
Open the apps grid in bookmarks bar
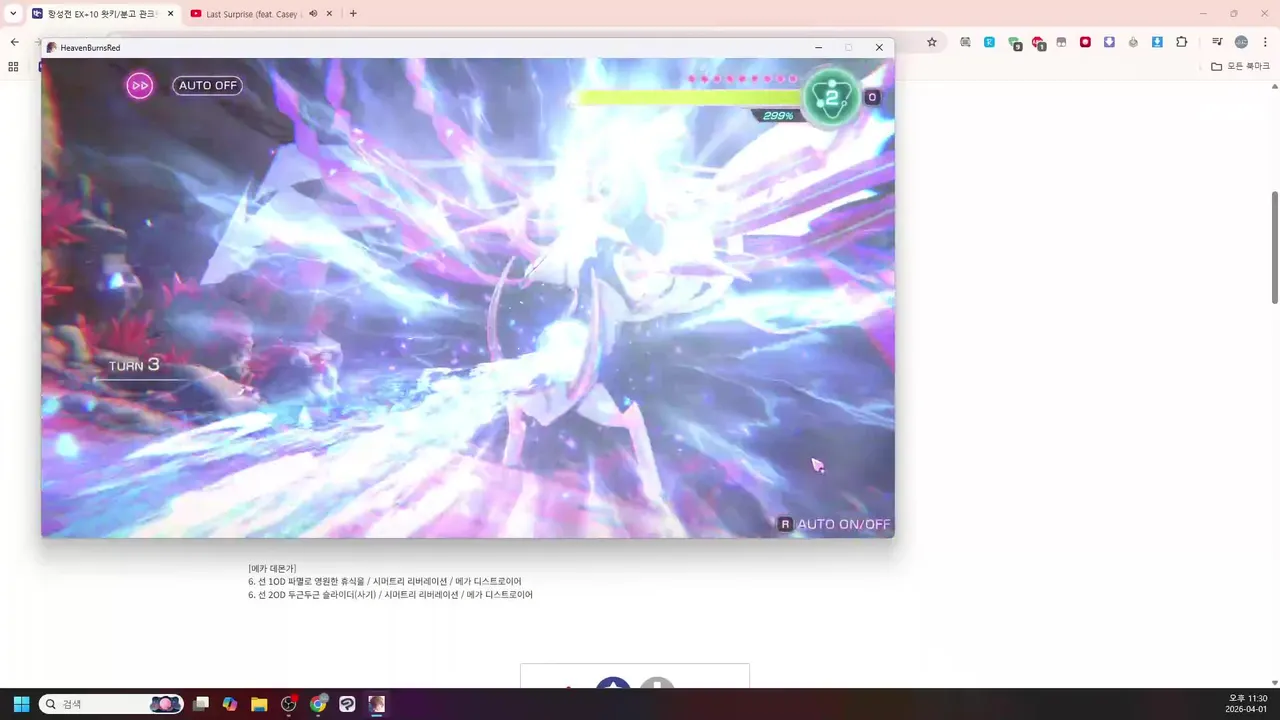pyautogui.click(x=13, y=66)
